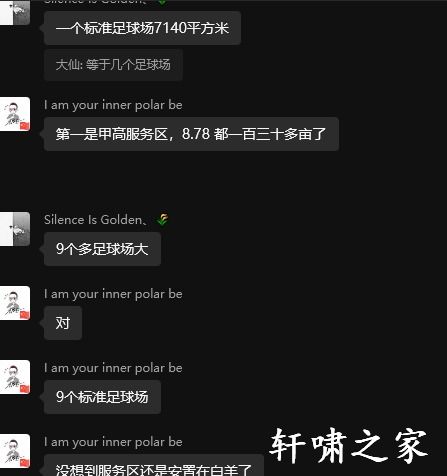Click the 轩啸之家 watermark text
This screenshot has height=476, width=447.
[348, 446]
